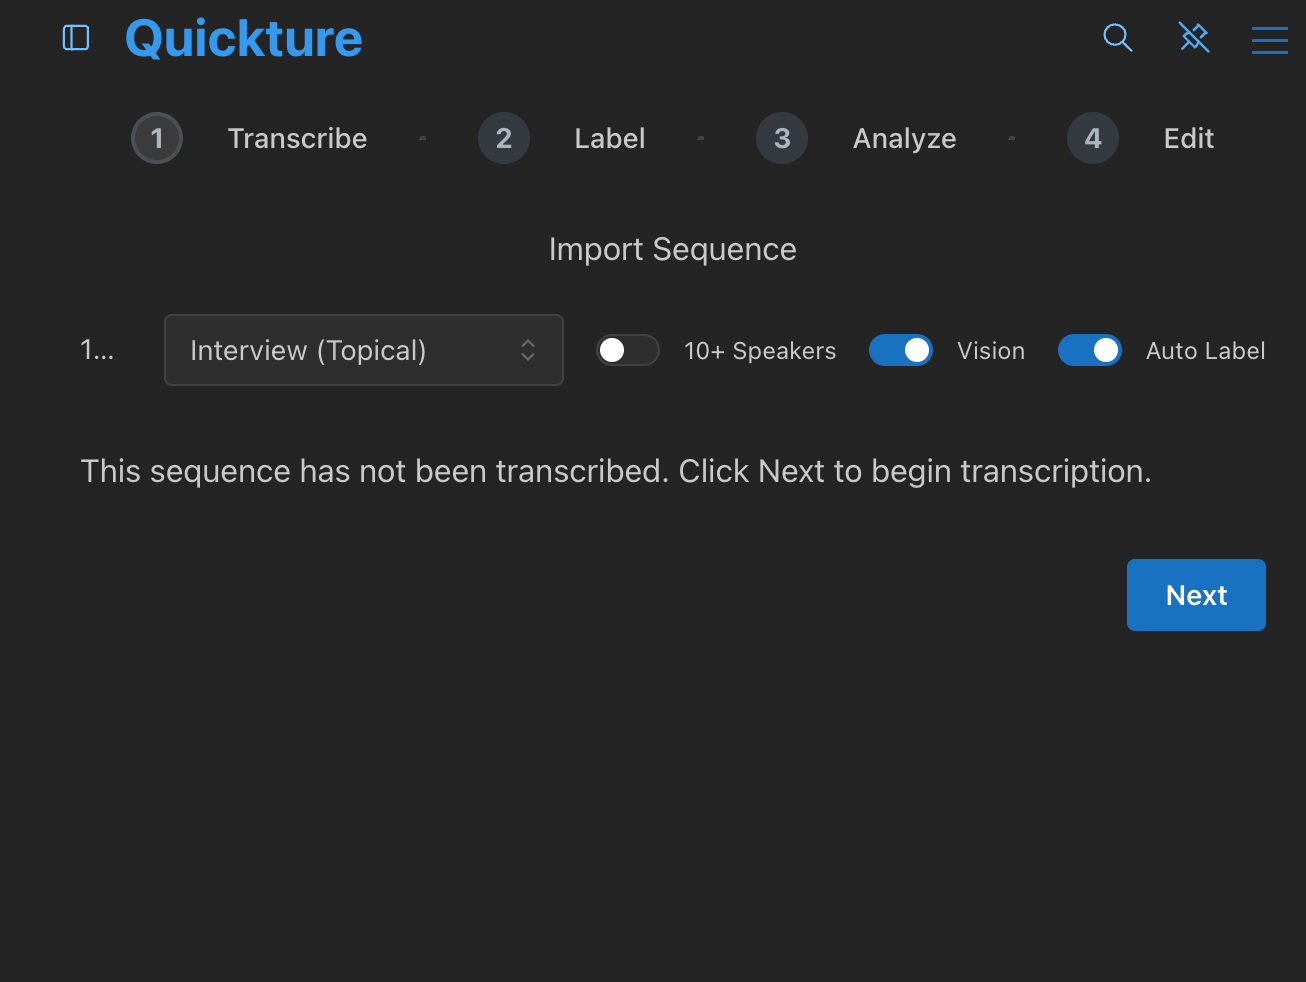Viewport: 1306px width, 982px height.
Task: Click the unpin icon in header
Action: click(x=1194, y=38)
